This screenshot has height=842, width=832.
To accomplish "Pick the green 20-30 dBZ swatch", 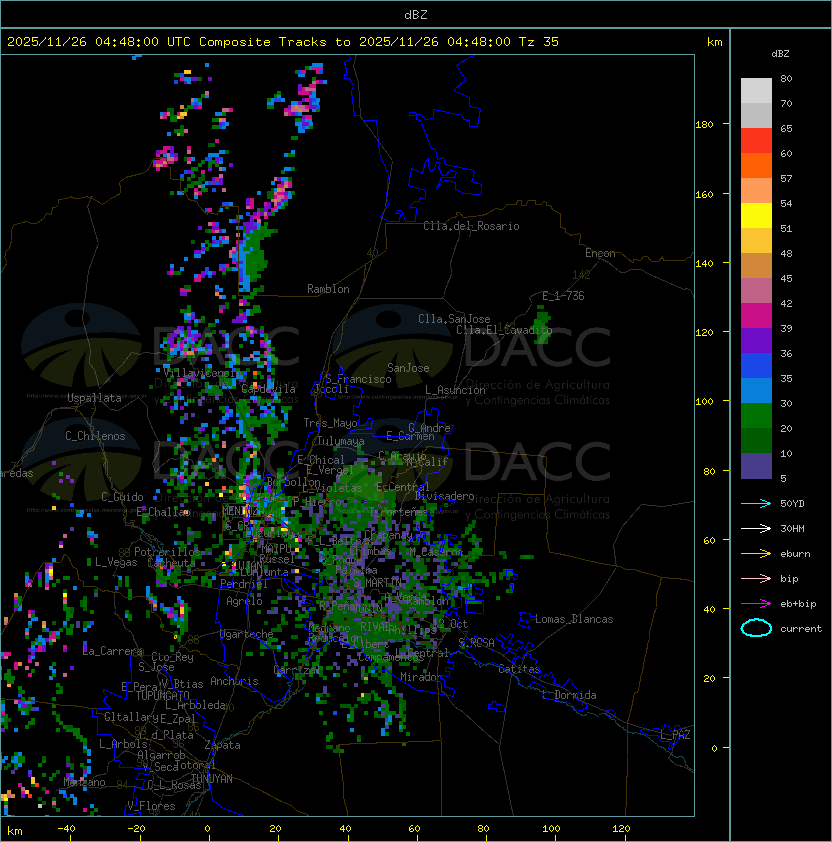I will 756,415.
